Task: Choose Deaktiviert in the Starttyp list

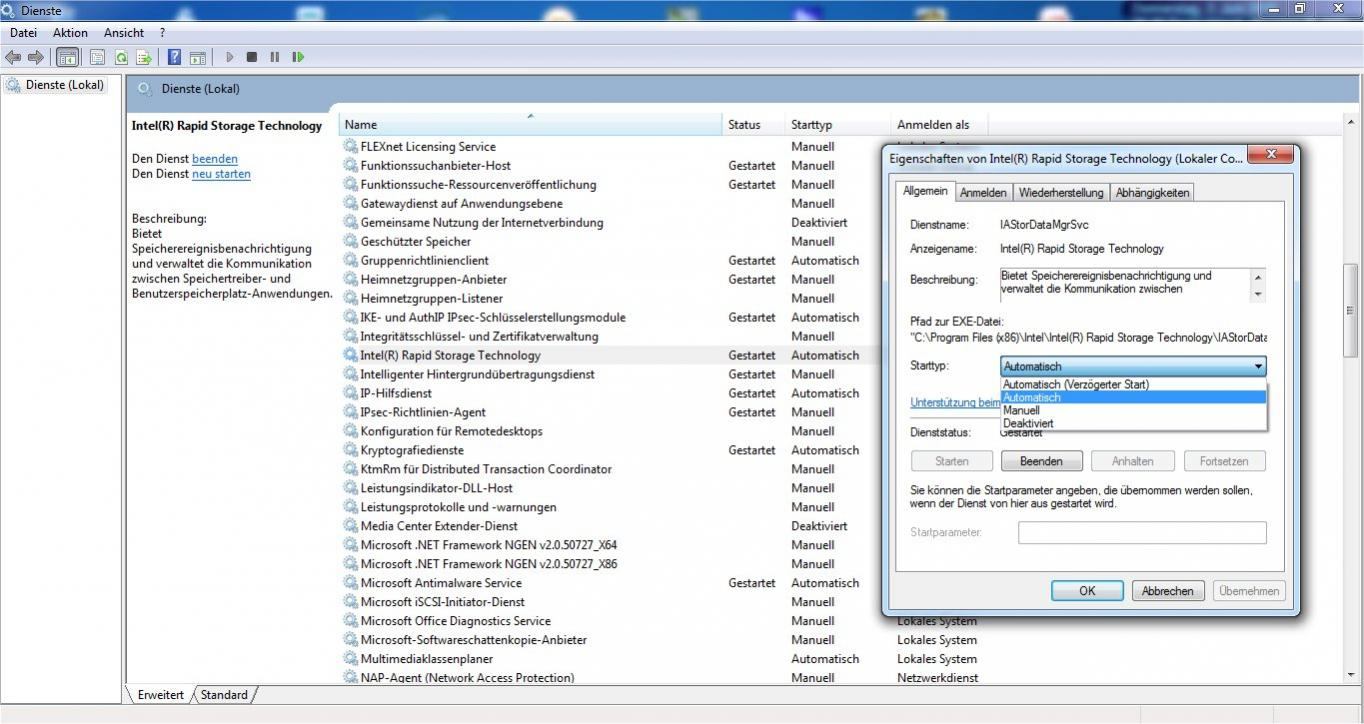Action: pyautogui.click(x=1134, y=423)
